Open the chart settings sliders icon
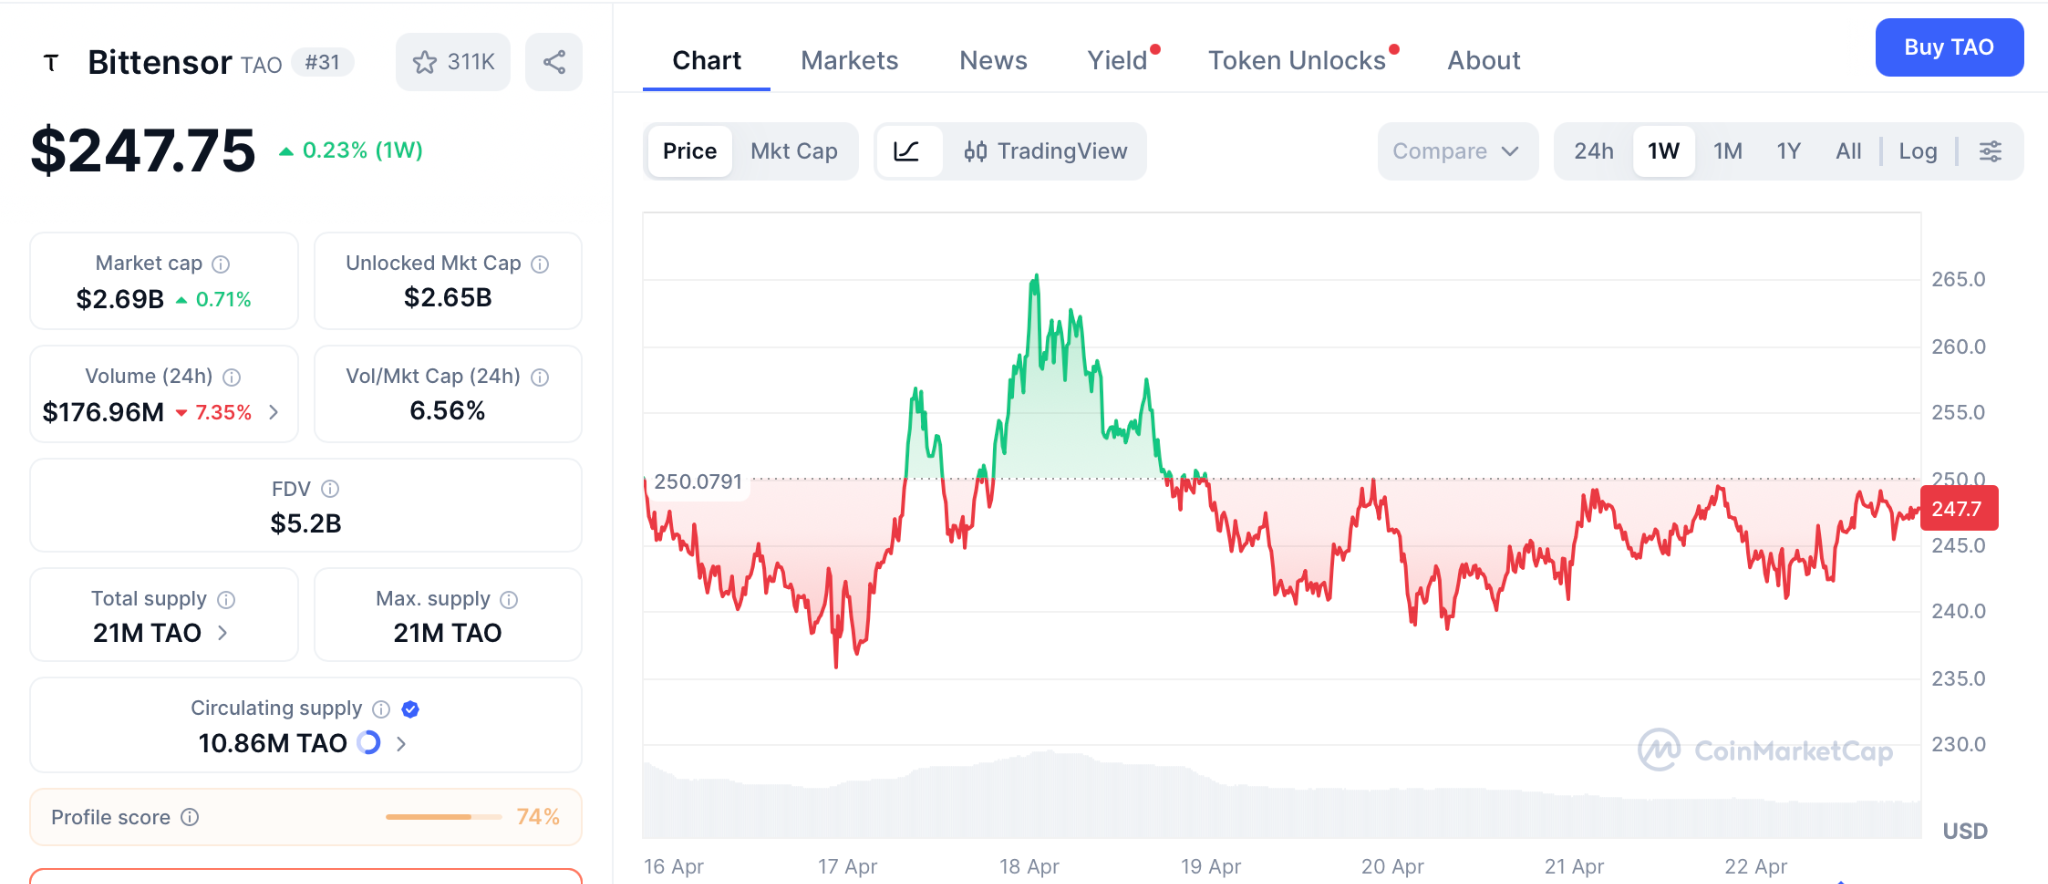The height and width of the screenshot is (884, 2048). pos(1990,151)
